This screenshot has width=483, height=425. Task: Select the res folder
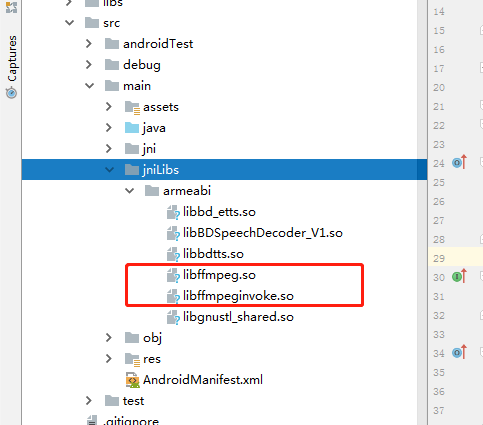coord(152,359)
